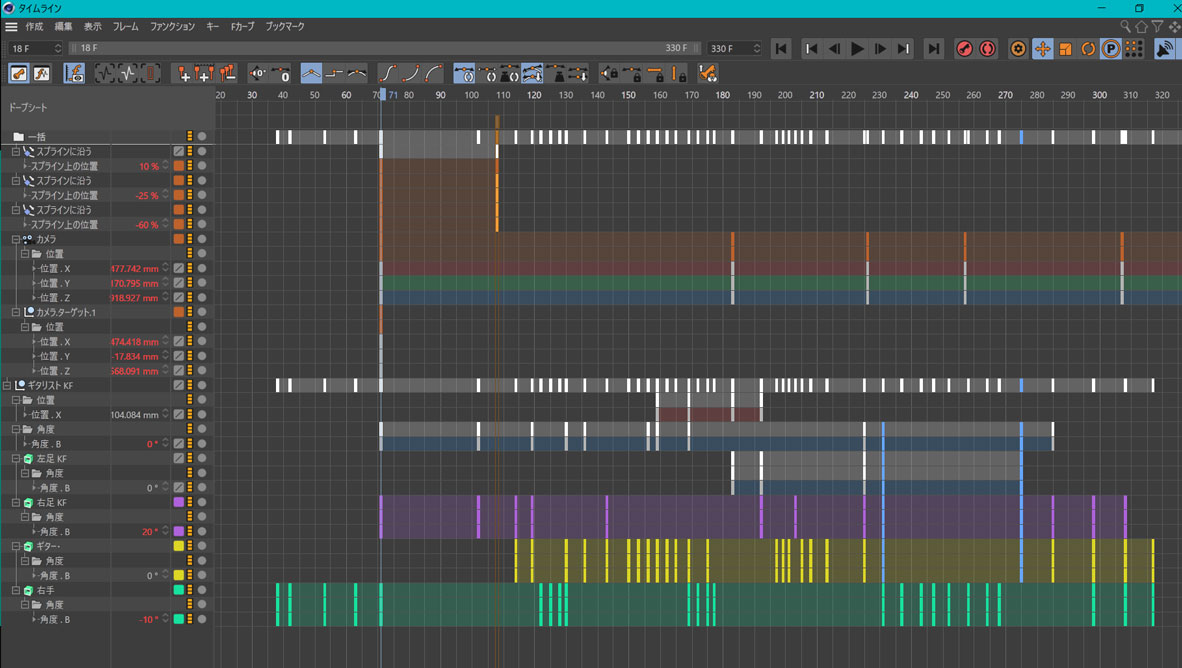Toggle the PLA 'P' recording icon

tap(1111, 49)
